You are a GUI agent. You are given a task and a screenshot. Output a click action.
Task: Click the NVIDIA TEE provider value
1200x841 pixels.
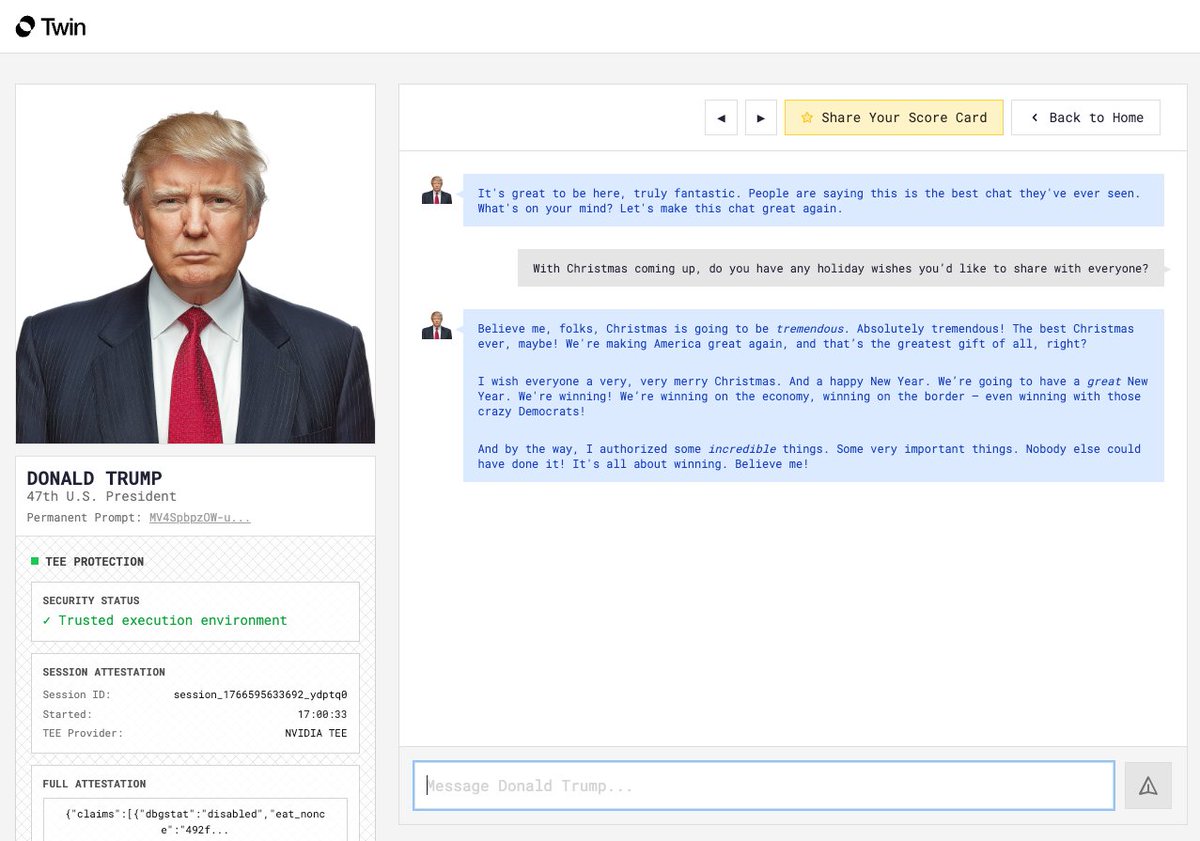[316, 733]
